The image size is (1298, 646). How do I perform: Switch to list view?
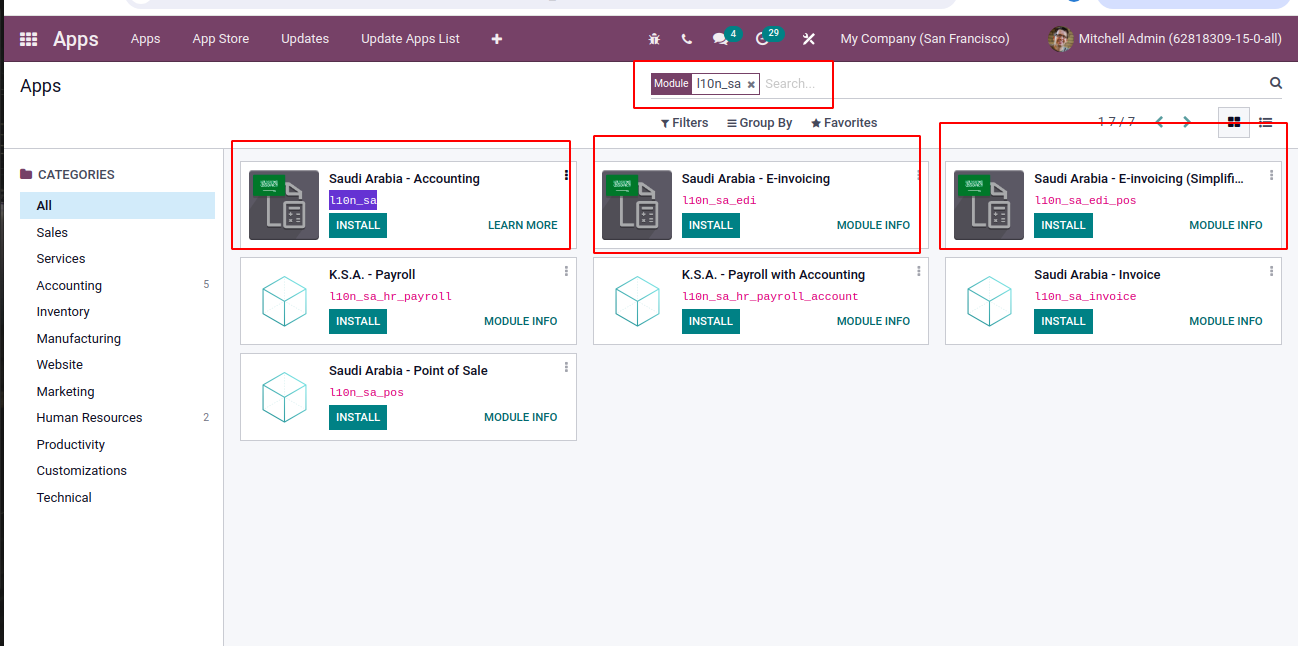click(x=1266, y=122)
